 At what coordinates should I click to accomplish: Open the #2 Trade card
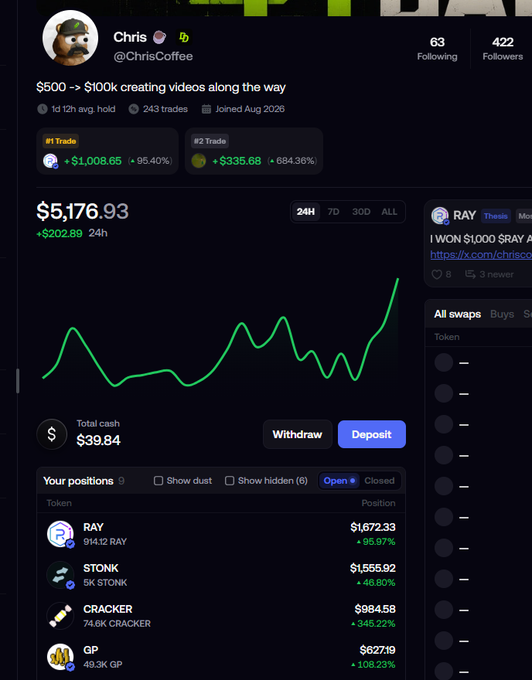click(254, 151)
